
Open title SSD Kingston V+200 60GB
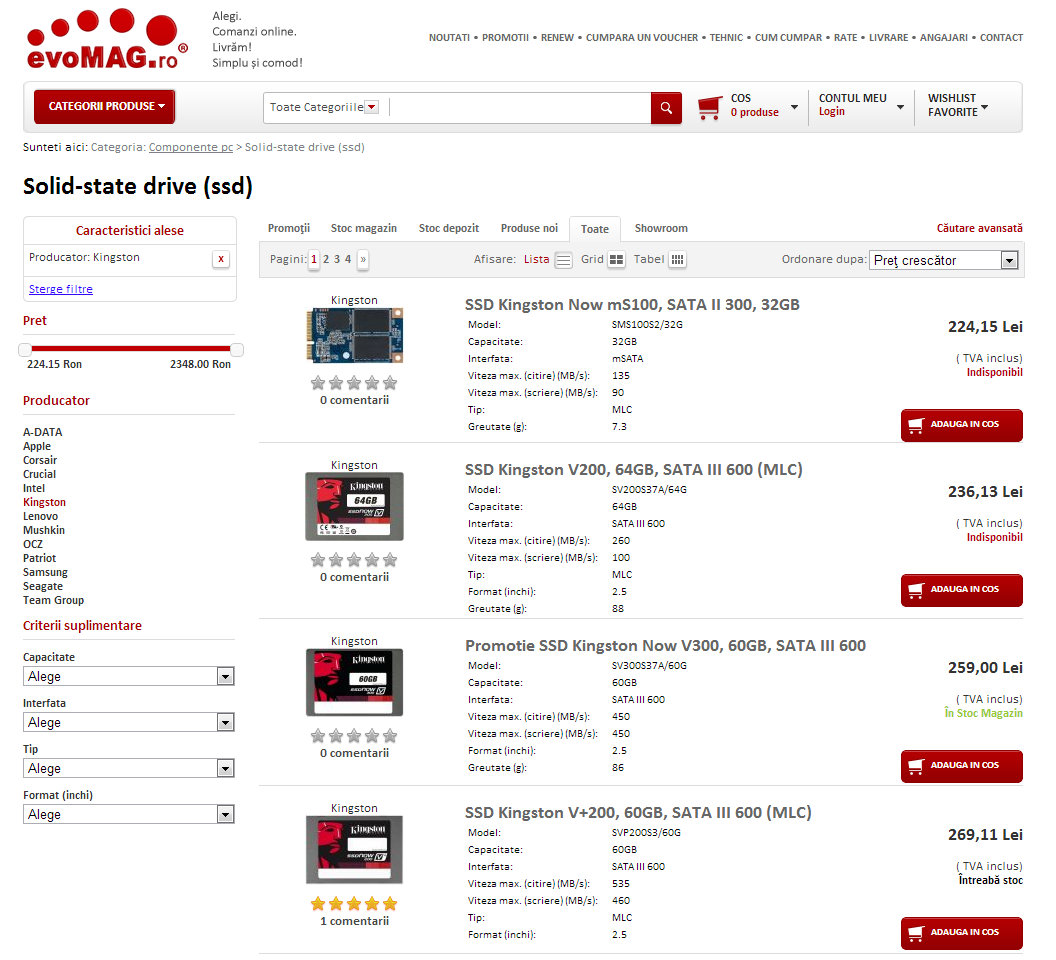tap(638, 813)
